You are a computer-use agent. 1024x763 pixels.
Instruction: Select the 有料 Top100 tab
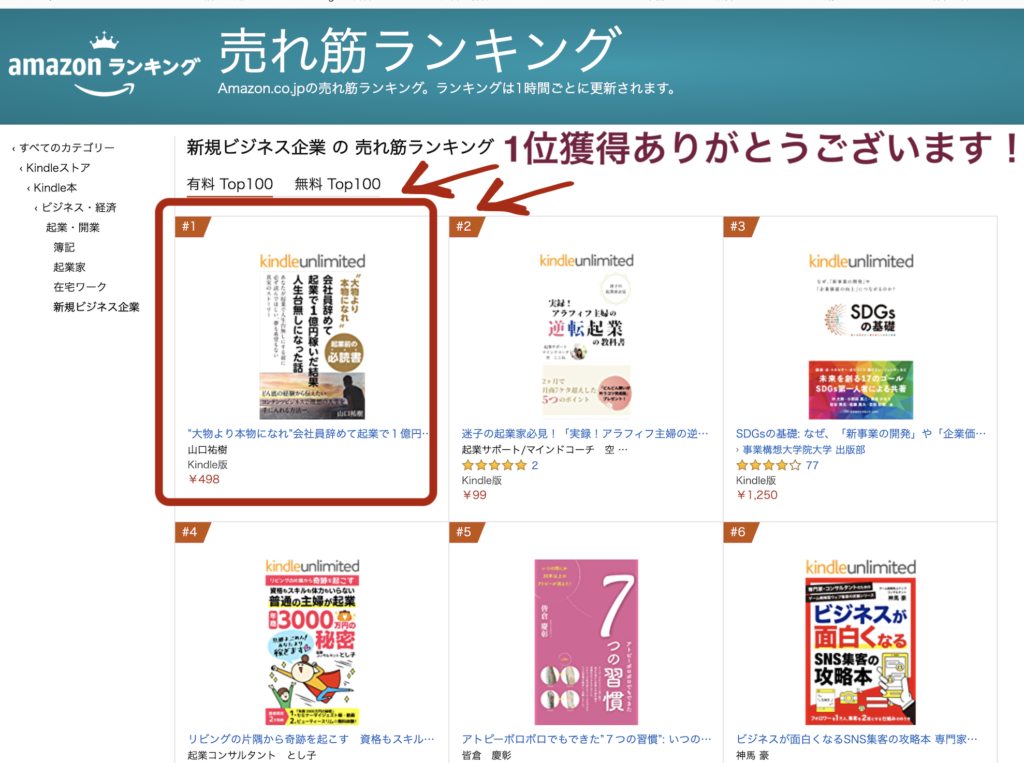(x=230, y=184)
